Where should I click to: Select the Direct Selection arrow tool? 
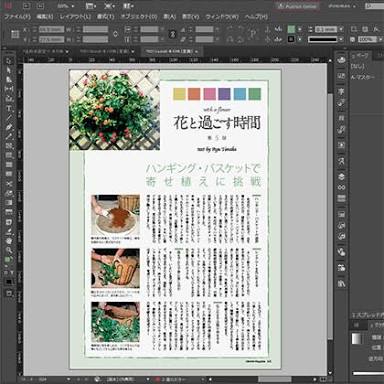(x=9, y=70)
